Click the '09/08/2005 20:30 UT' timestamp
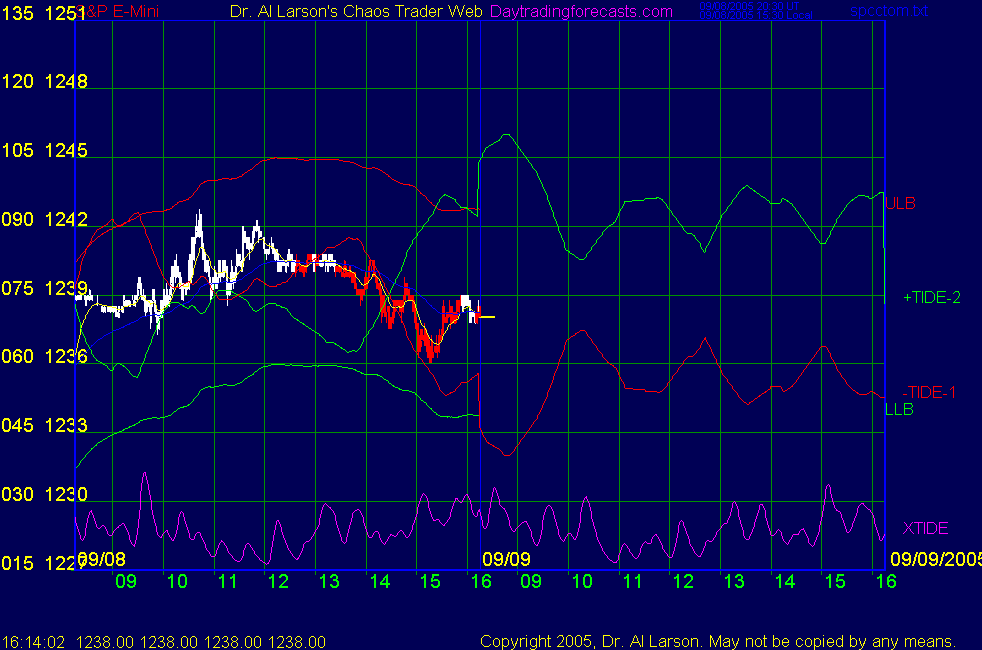This screenshot has width=982, height=650. tap(750, 6)
